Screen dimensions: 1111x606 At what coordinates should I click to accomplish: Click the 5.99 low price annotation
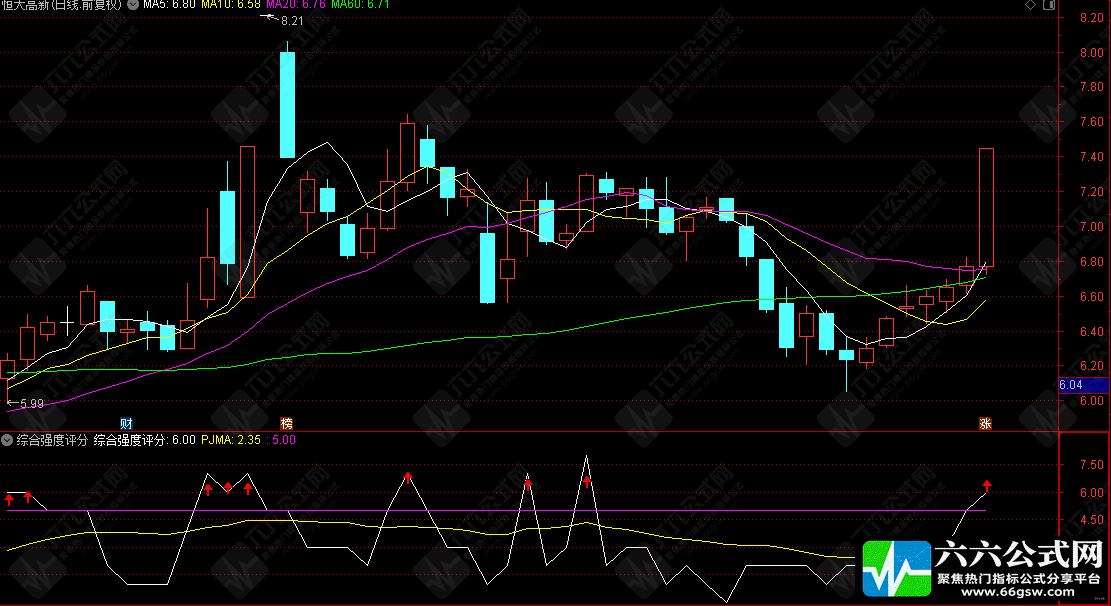click(32, 404)
